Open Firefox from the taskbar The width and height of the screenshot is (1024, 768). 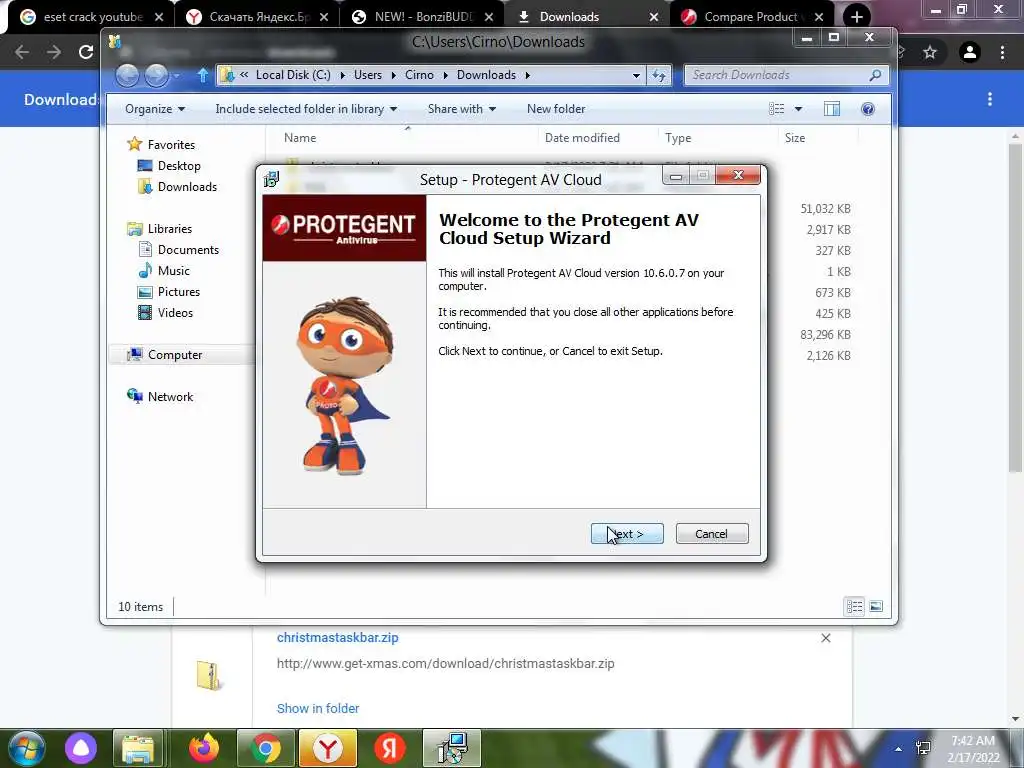[x=204, y=748]
